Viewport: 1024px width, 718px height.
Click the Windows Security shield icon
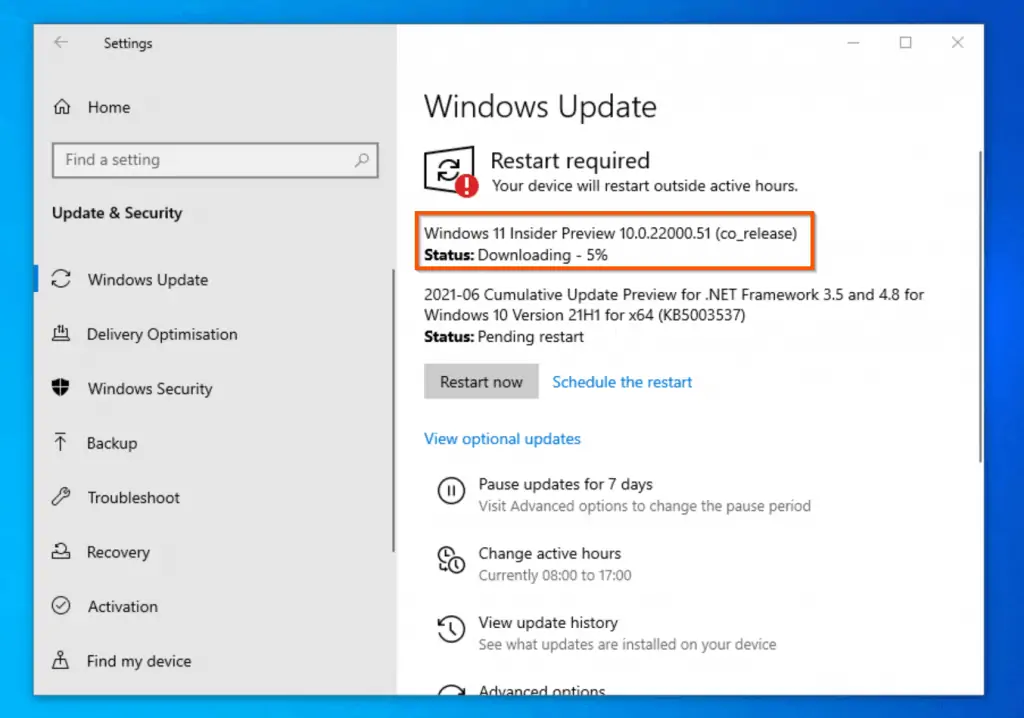tap(61, 387)
